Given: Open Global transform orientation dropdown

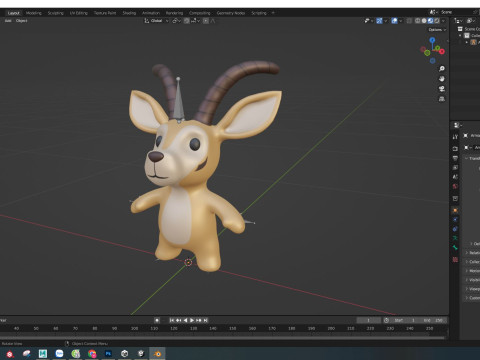Looking at the screenshot, I should coord(156,21).
